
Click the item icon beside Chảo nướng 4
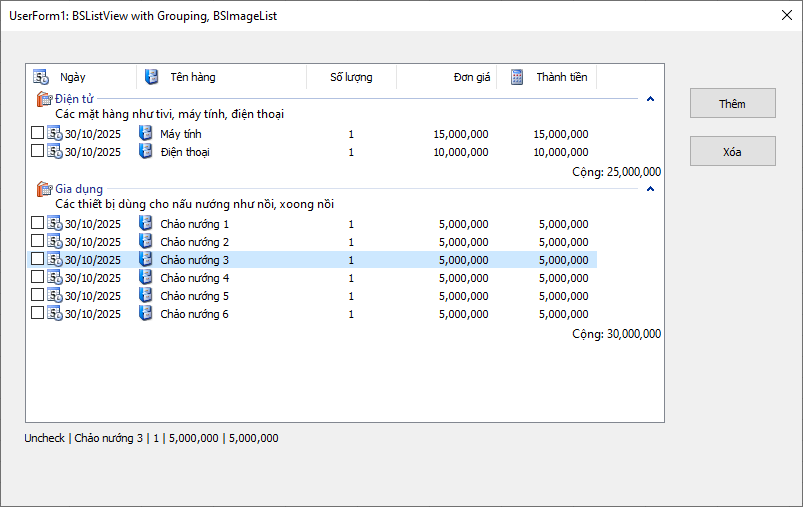tap(145, 278)
